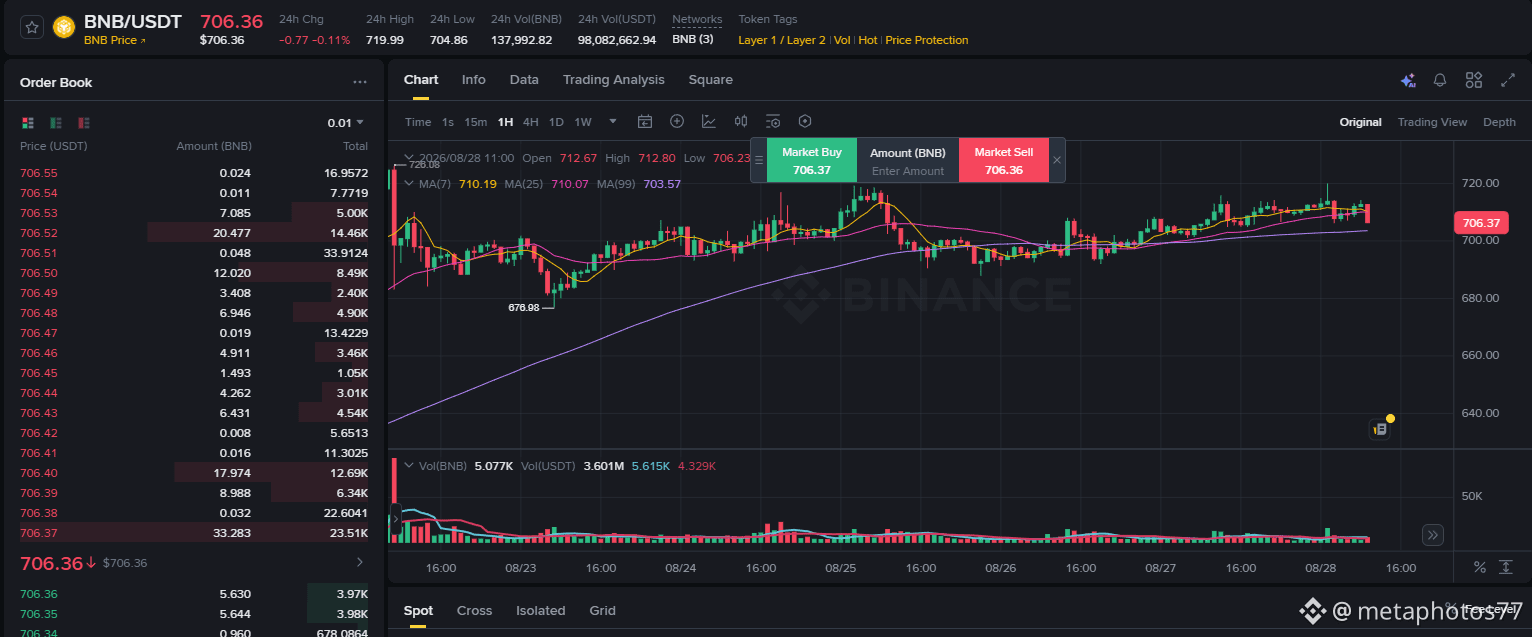Viewport: 1532px width, 637px height.
Task: Open the calendar go-to-date tool
Action: pyautogui.click(x=645, y=122)
